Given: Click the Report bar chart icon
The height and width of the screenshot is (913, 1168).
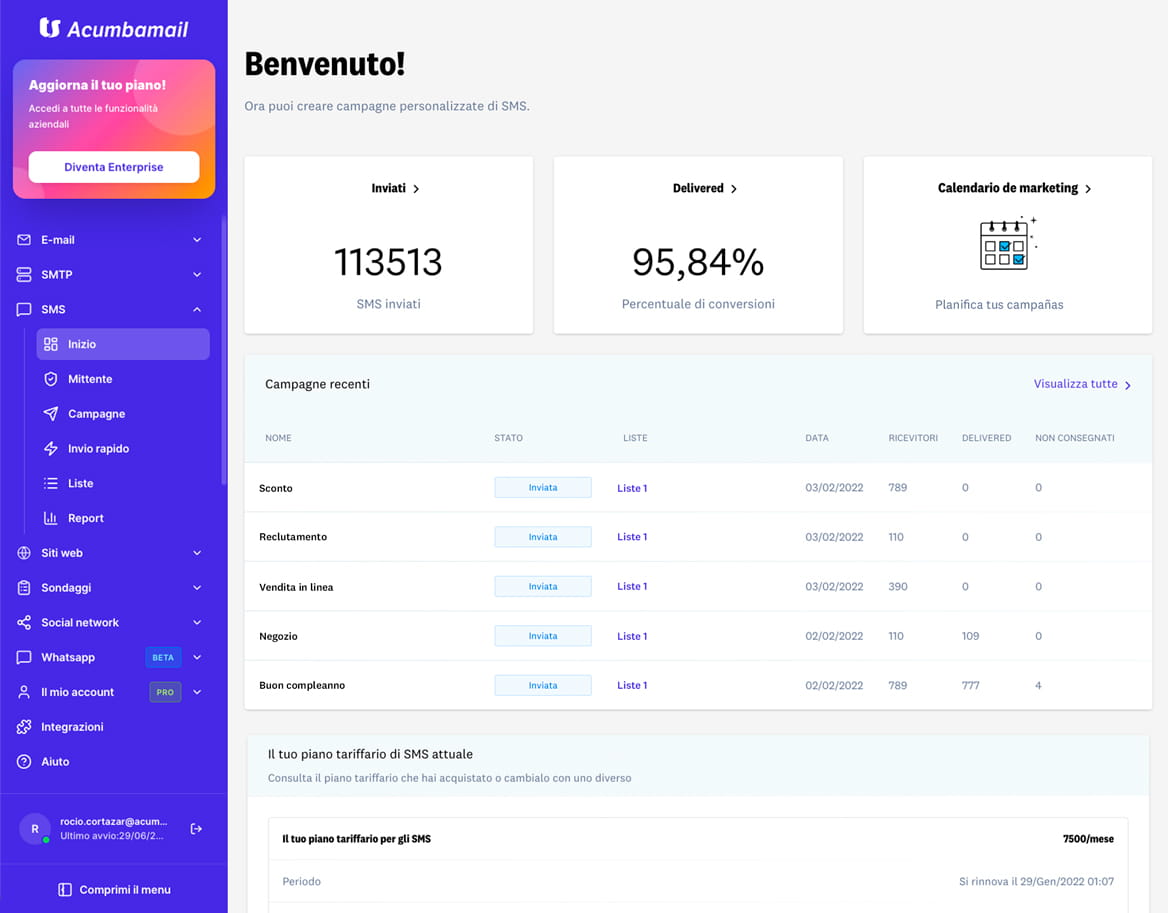Looking at the screenshot, I should tap(51, 518).
